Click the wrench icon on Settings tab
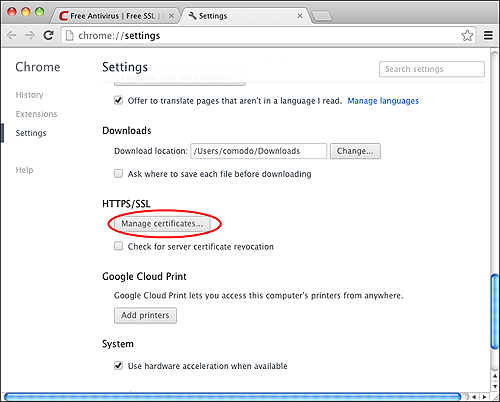Viewport: 500px width, 402px height. (x=192, y=15)
